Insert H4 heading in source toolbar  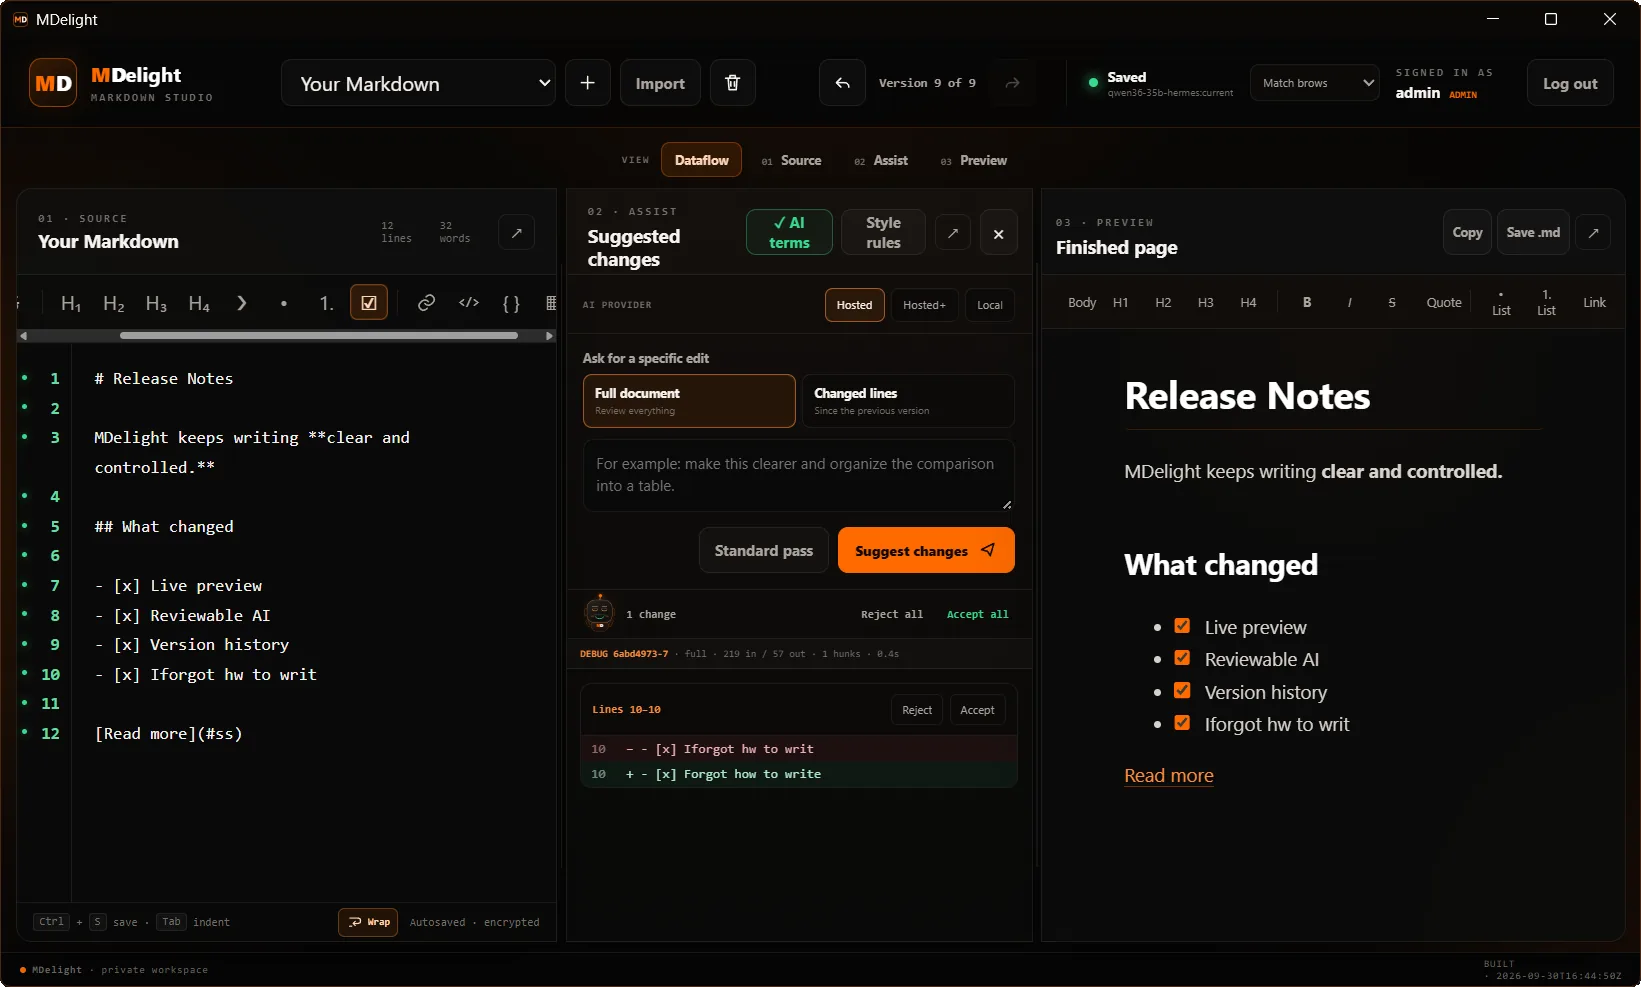click(x=199, y=303)
